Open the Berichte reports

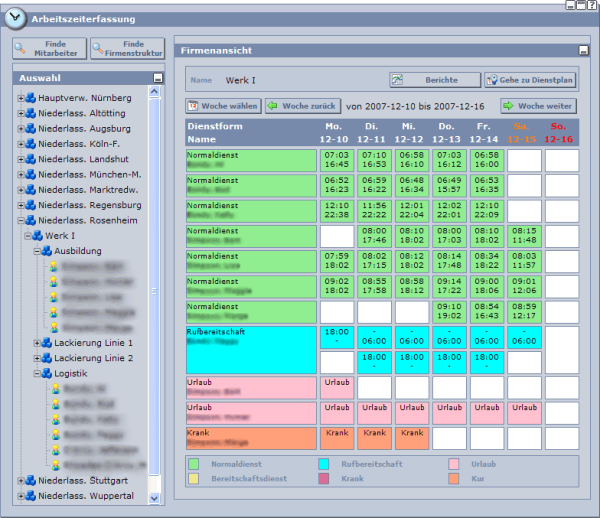click(435, 80)
